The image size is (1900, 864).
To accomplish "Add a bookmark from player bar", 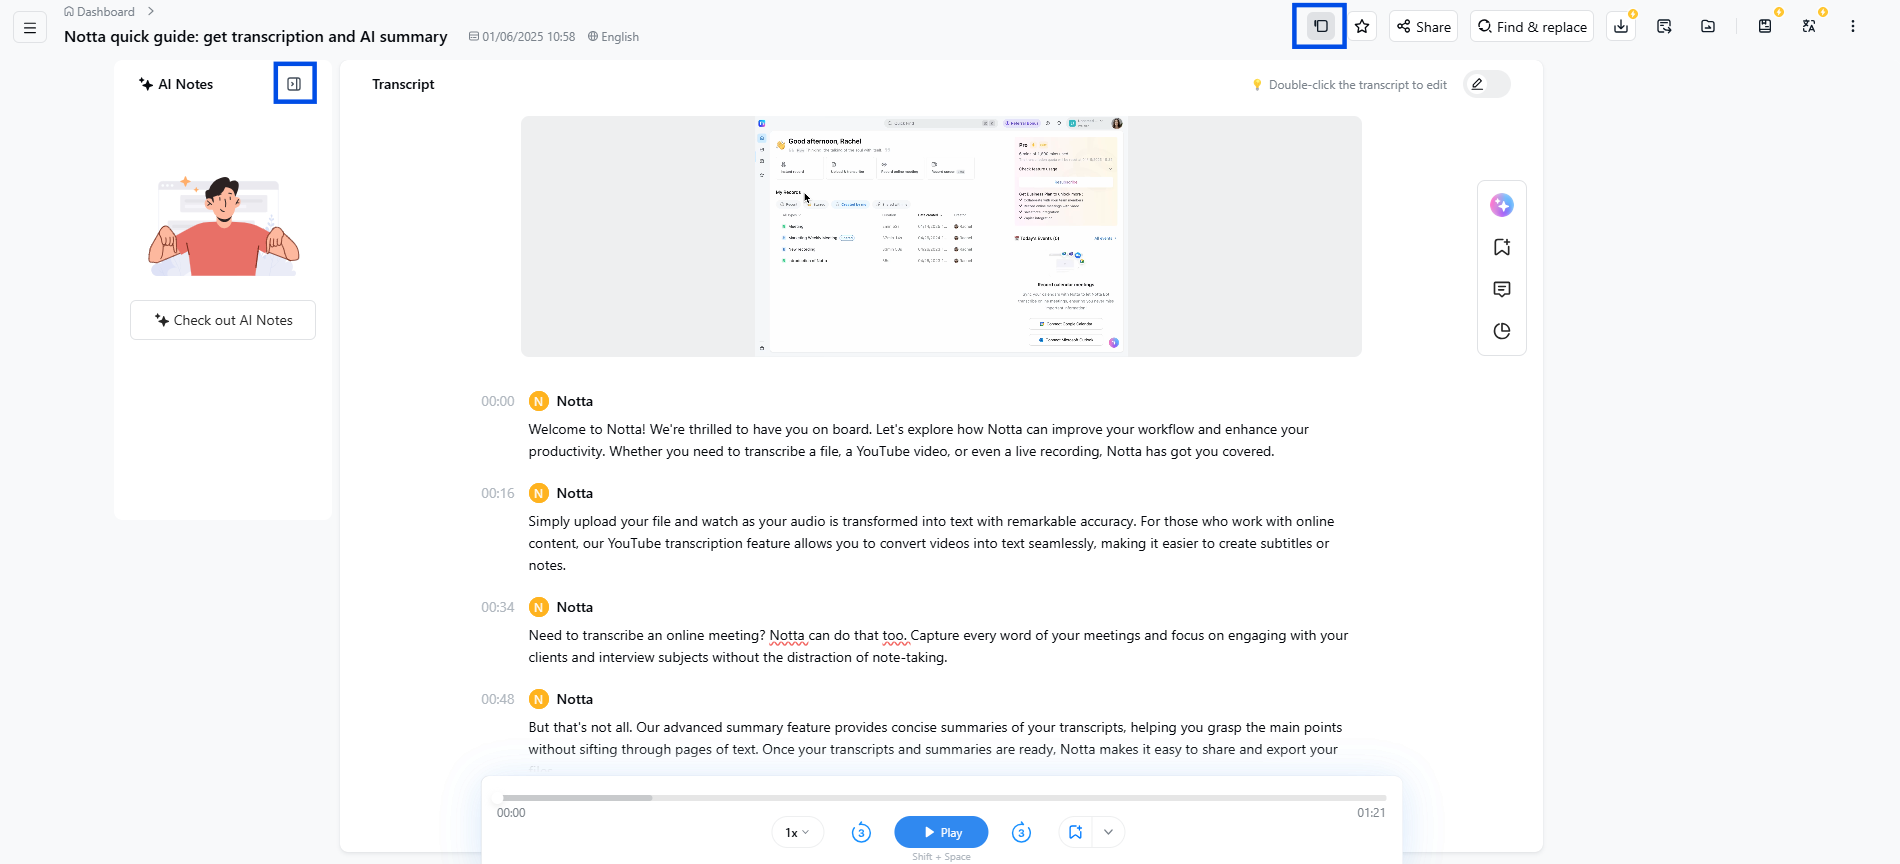I will click(1075, 832).
